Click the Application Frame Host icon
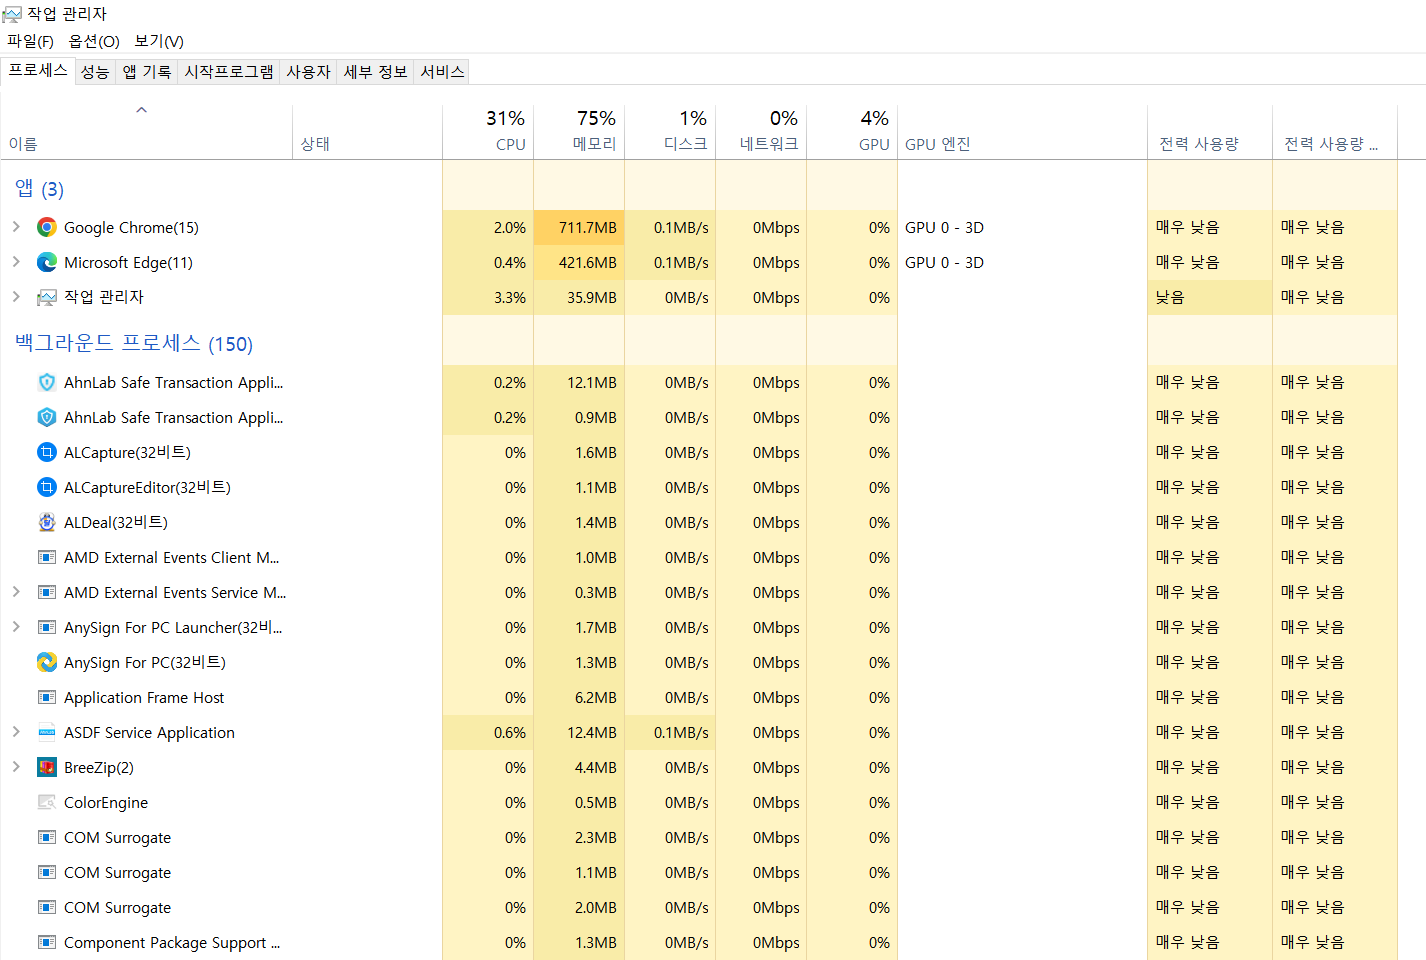1426x960 pixels. click(47, 697)
